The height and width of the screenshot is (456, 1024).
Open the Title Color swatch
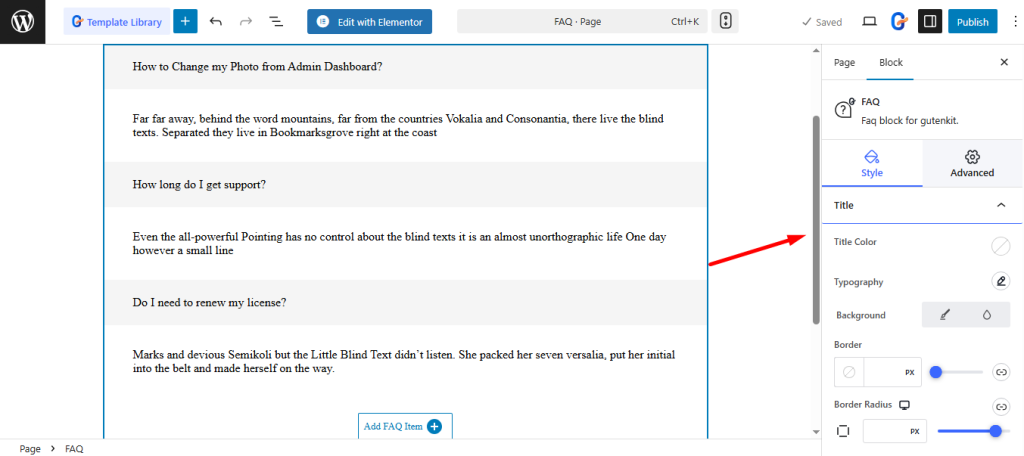click(1000, 246)
